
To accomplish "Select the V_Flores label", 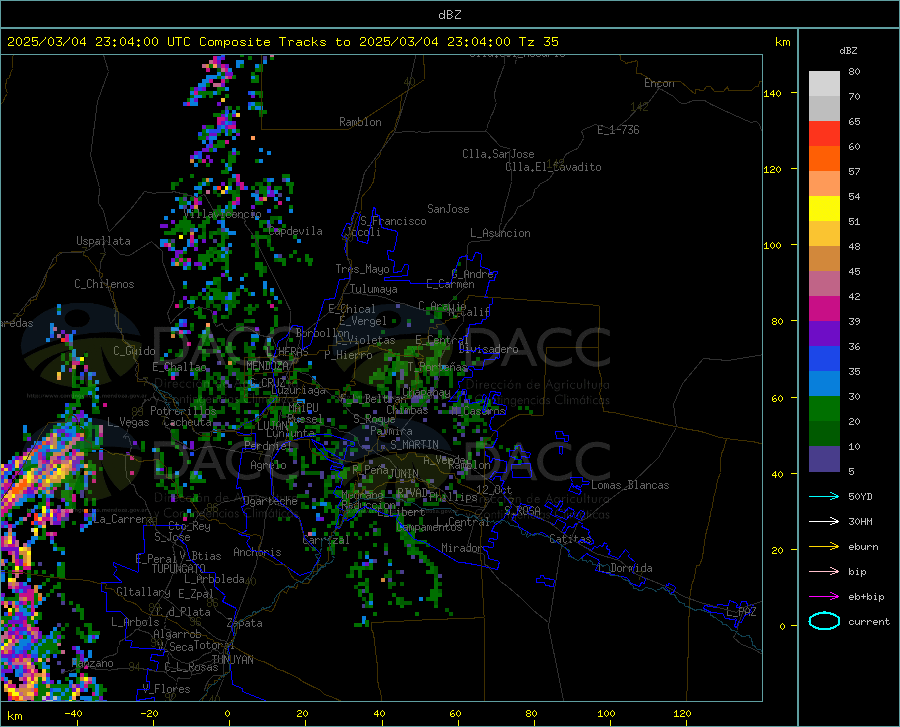I will [166, 689].
